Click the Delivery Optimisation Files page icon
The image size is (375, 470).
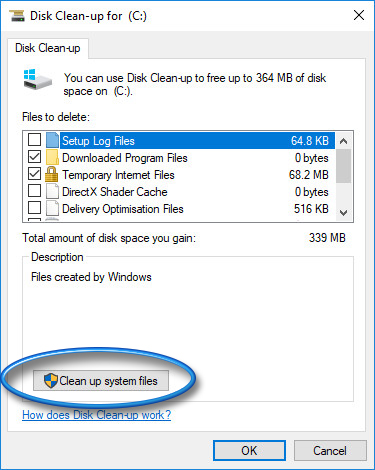[52, 209]
